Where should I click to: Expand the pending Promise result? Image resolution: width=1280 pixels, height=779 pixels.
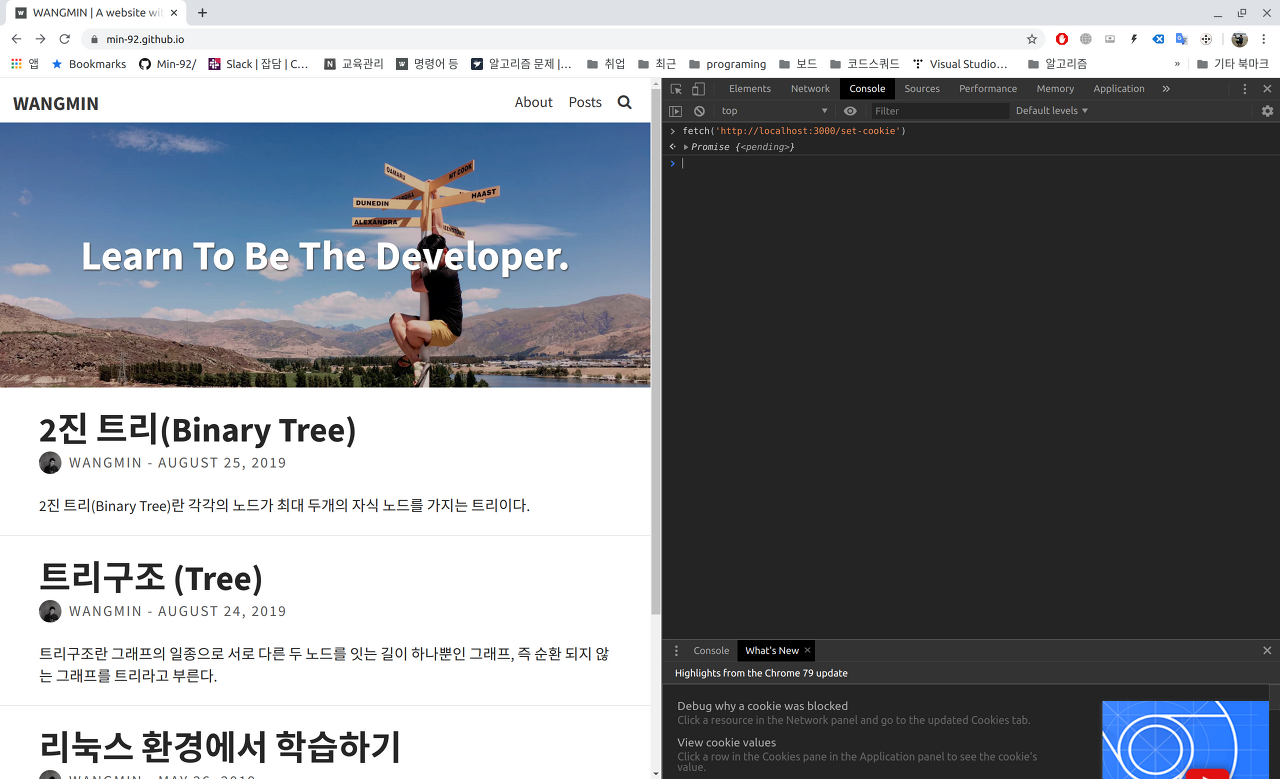tap(686, 147)
